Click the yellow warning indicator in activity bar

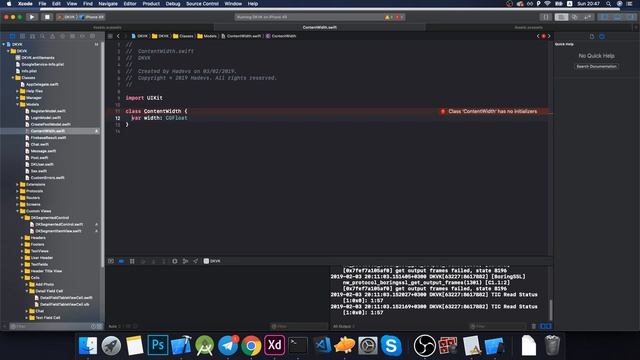[388, 17]
